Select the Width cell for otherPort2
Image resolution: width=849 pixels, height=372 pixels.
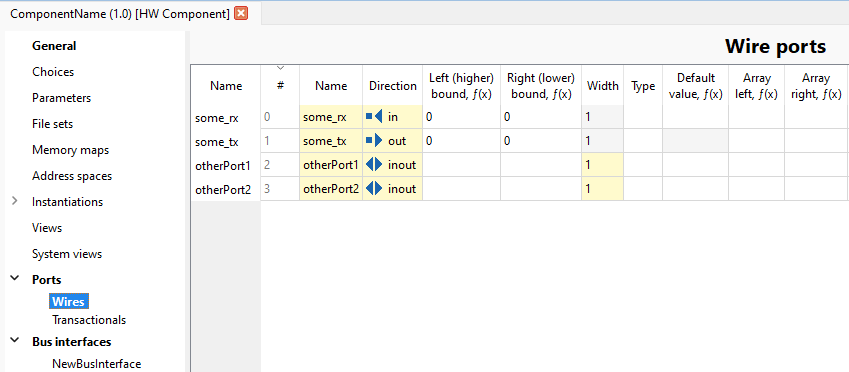point(603,188)
